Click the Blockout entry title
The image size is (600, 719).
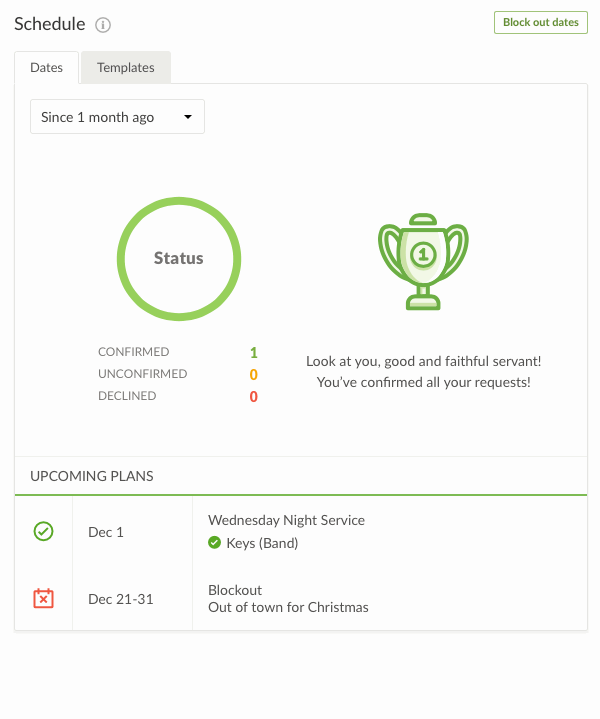pos(235,590)
